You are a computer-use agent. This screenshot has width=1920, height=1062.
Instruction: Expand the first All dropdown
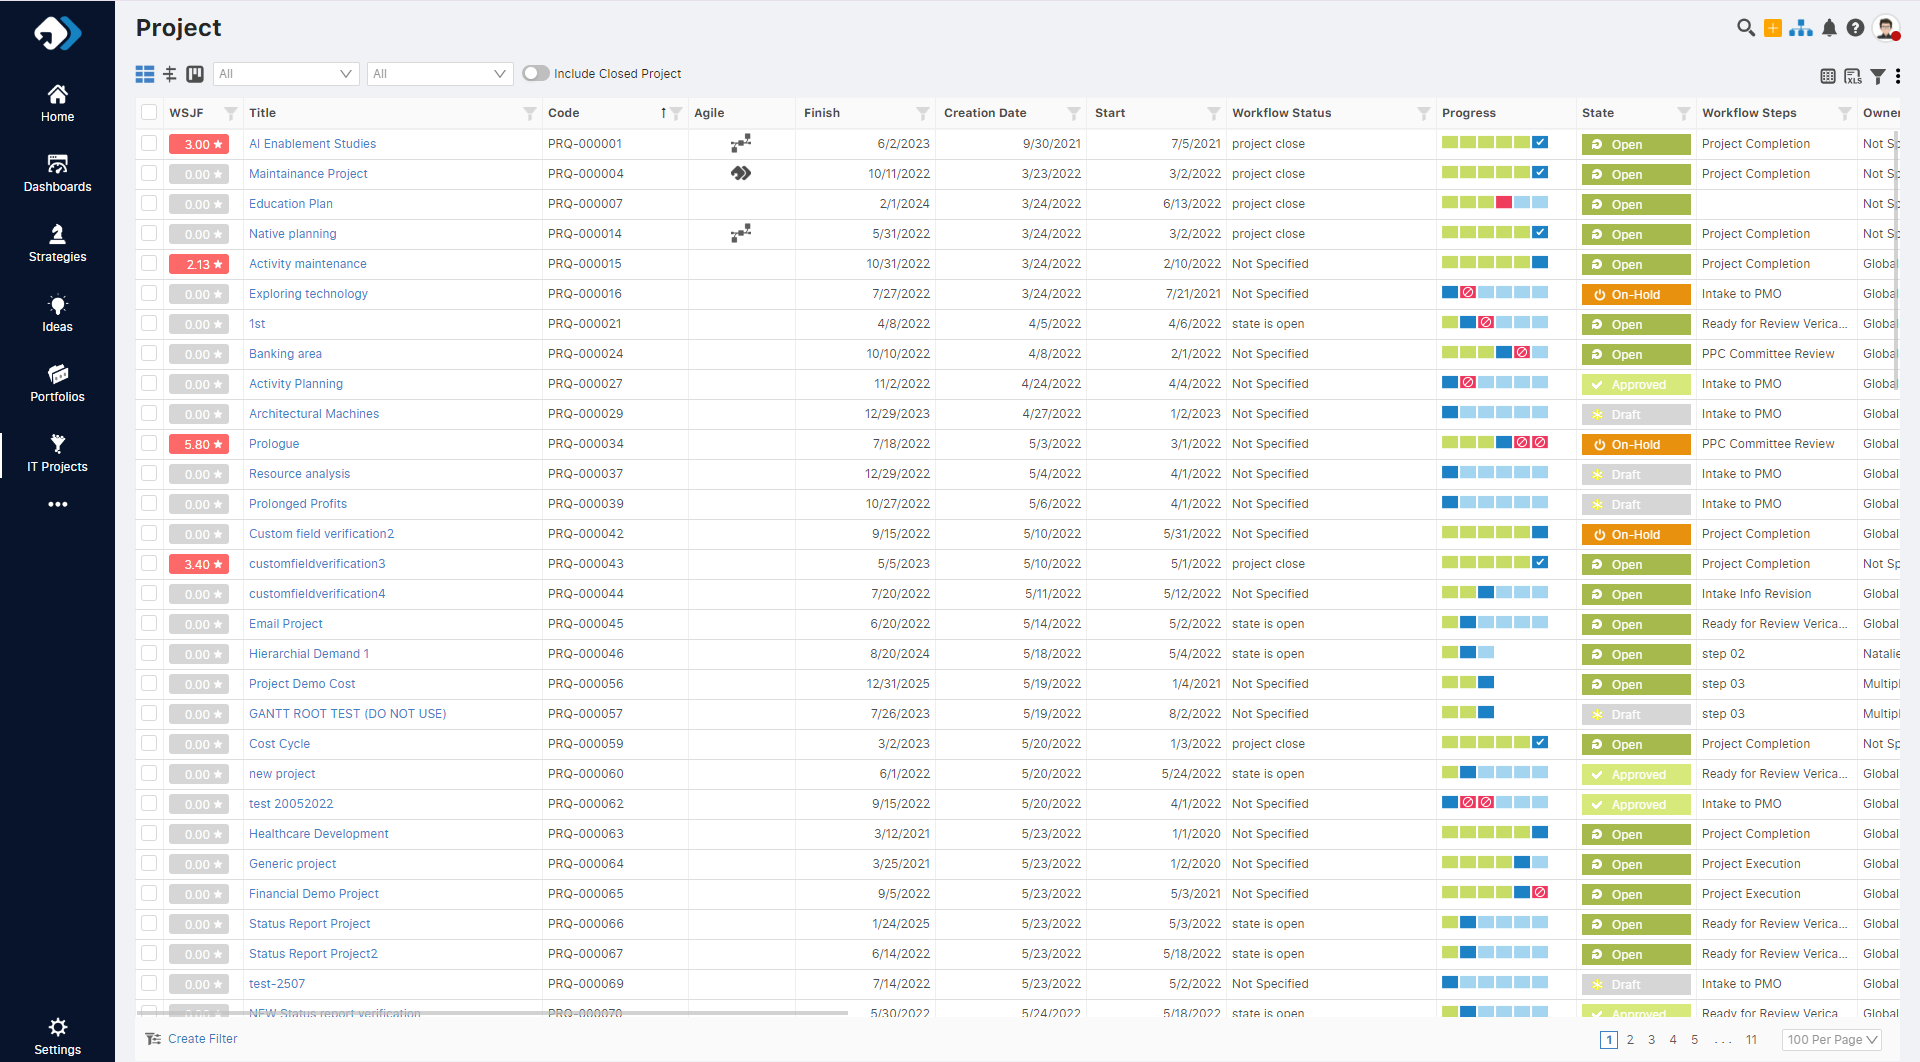[285, 74]
